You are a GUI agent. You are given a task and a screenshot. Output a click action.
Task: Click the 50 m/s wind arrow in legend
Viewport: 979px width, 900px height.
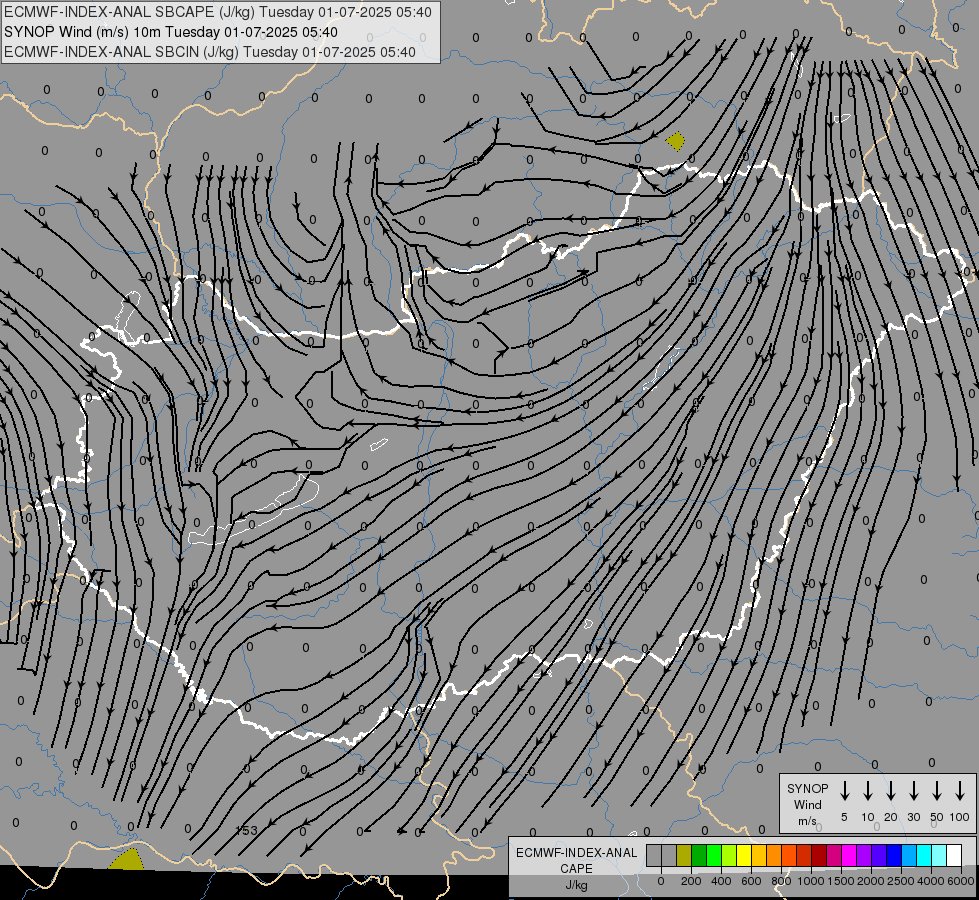click(x=937, y=790)
